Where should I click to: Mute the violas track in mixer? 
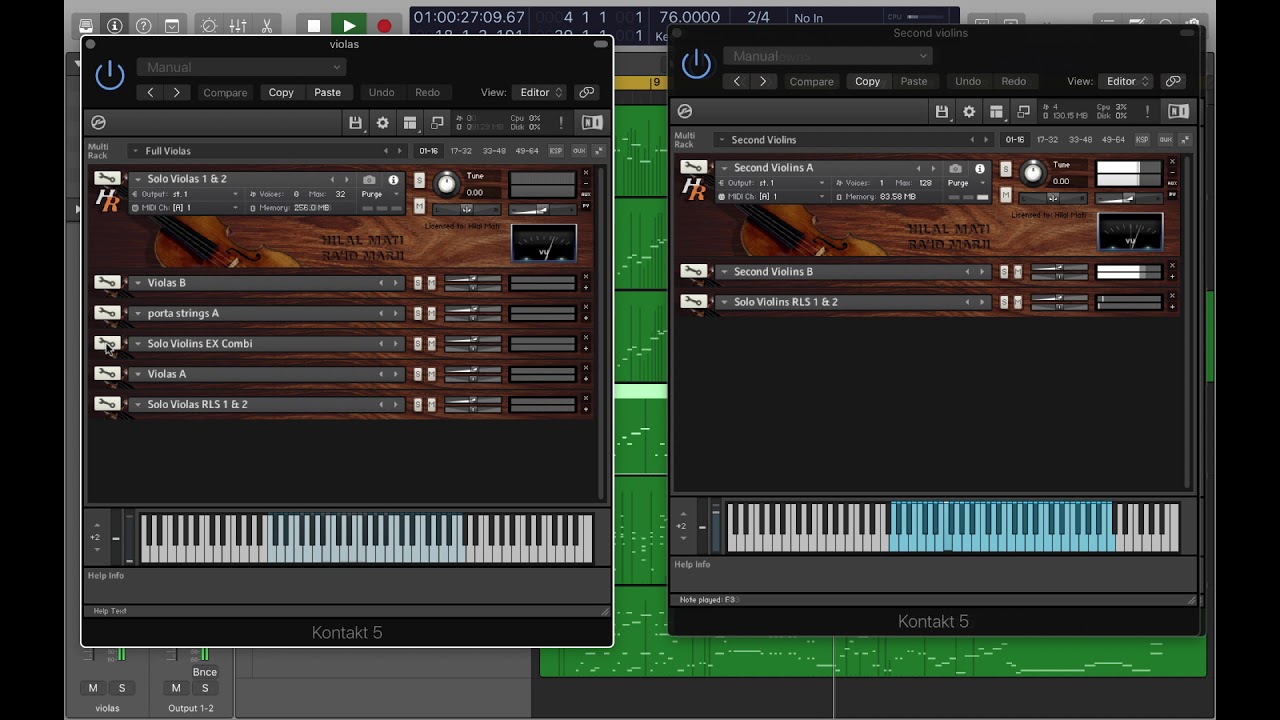[93, 688]
